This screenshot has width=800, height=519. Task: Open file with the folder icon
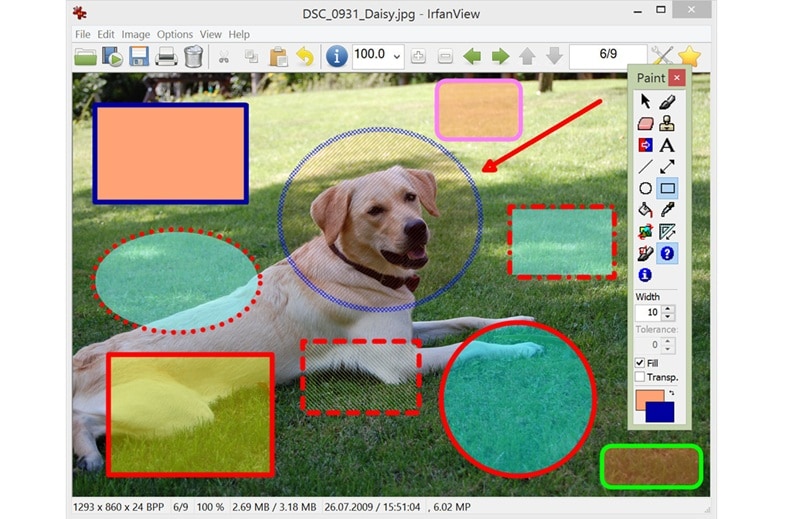pos(86,56)
